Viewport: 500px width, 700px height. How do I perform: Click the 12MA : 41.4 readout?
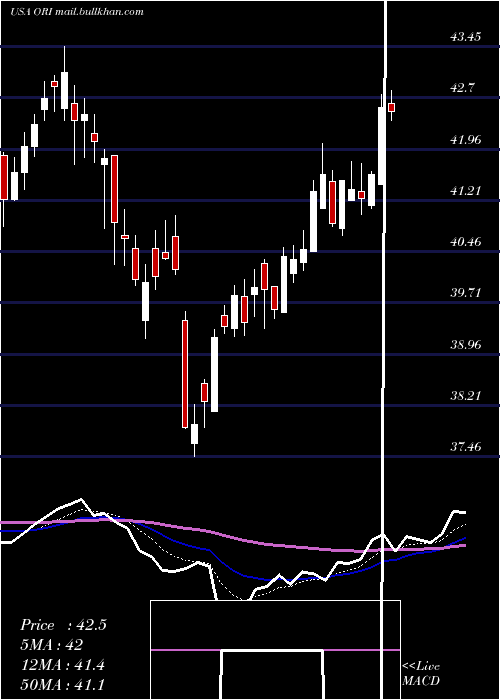(x=62, y=665)
